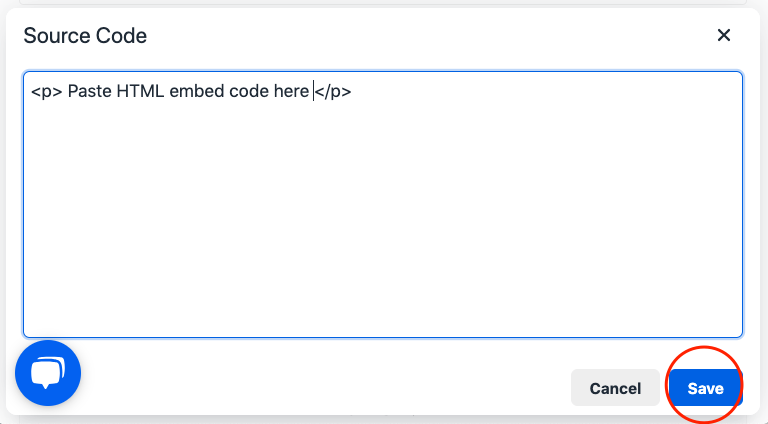The image size is (768, 424).
Task: Close the Source Code dialog via X icon
Action: (723, 35)
